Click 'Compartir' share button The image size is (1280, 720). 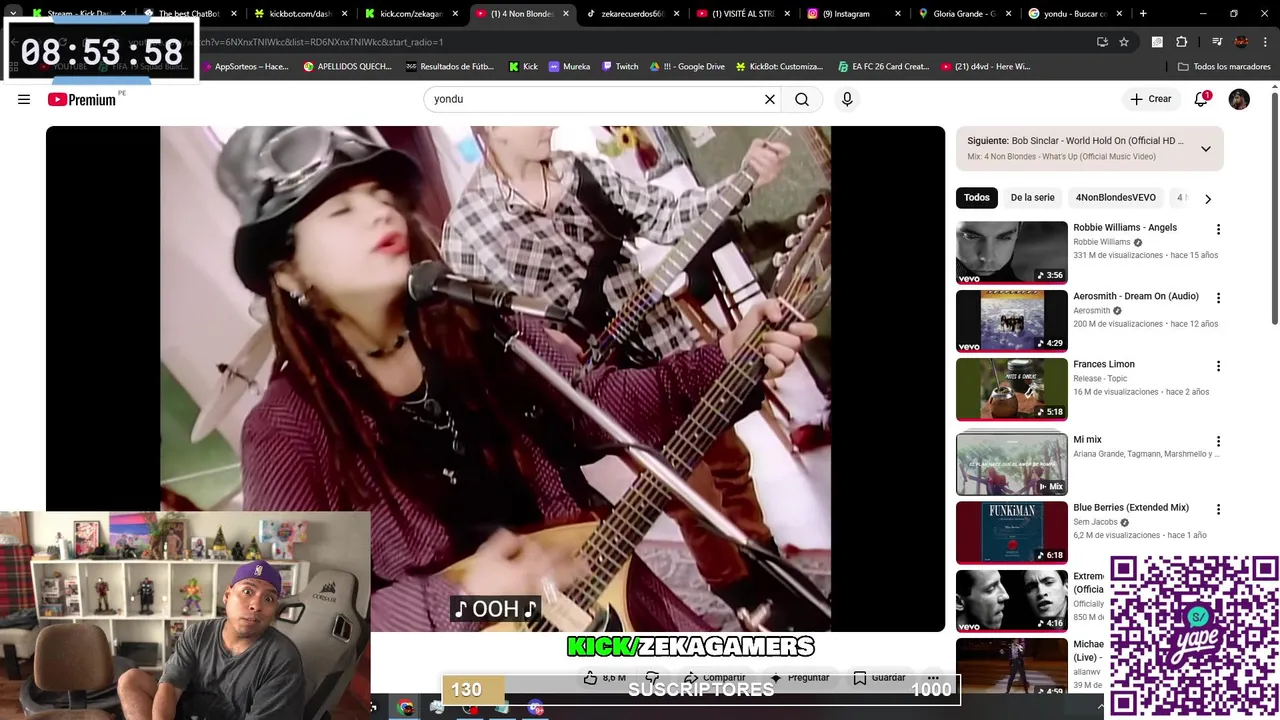pyautogui.click(x=714, y=677)
